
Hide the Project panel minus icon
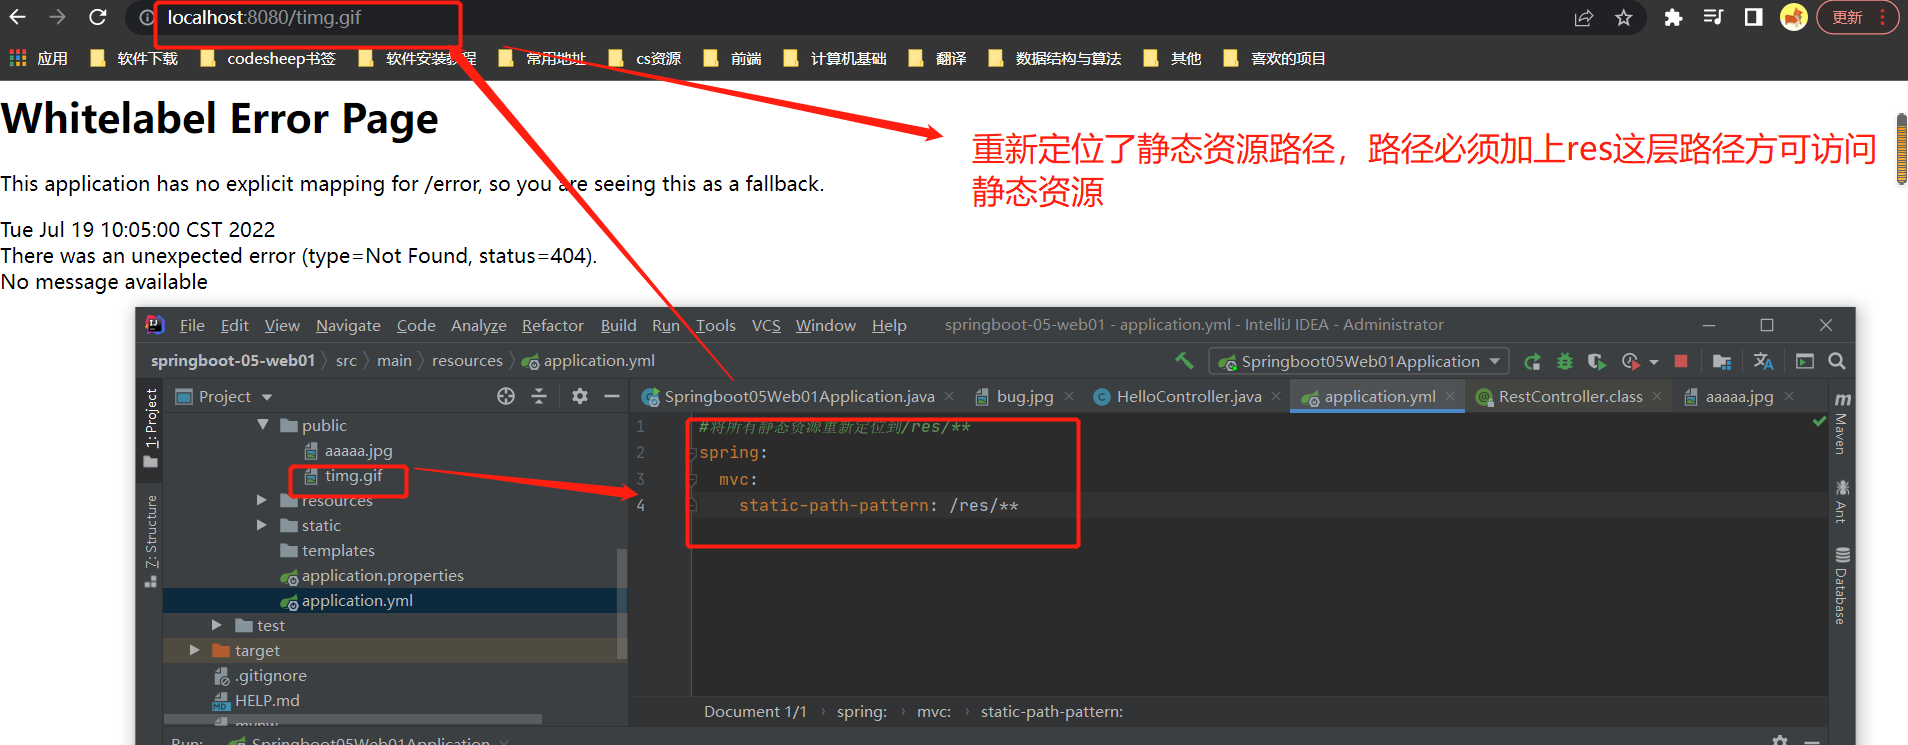pyautogui.click(x=612, y=396)
